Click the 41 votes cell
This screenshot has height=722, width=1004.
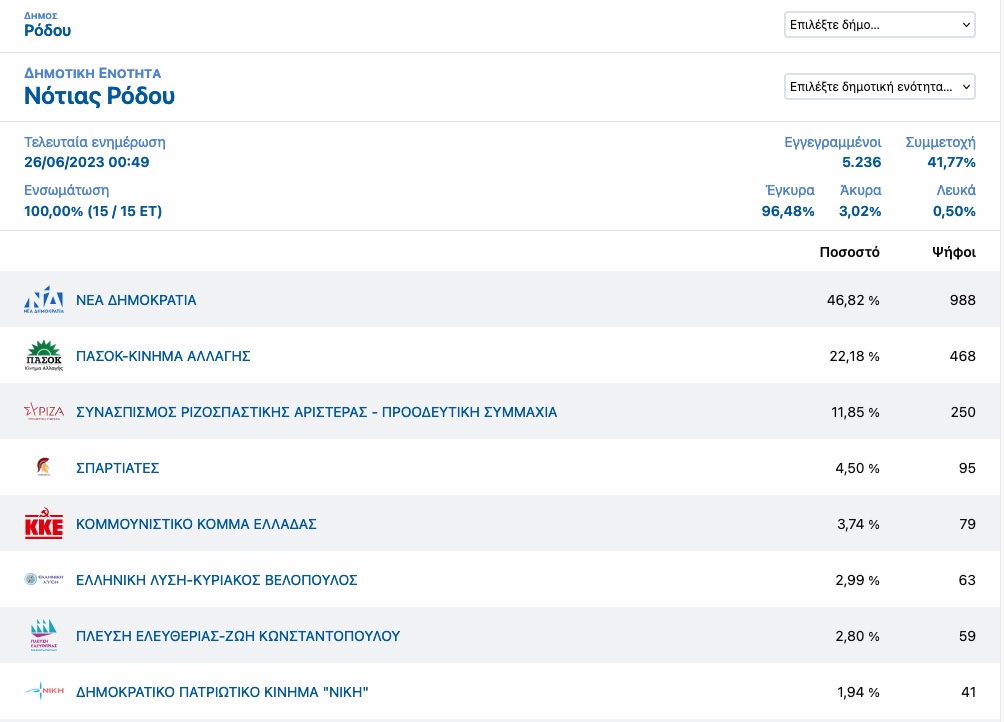click(968, 692)
